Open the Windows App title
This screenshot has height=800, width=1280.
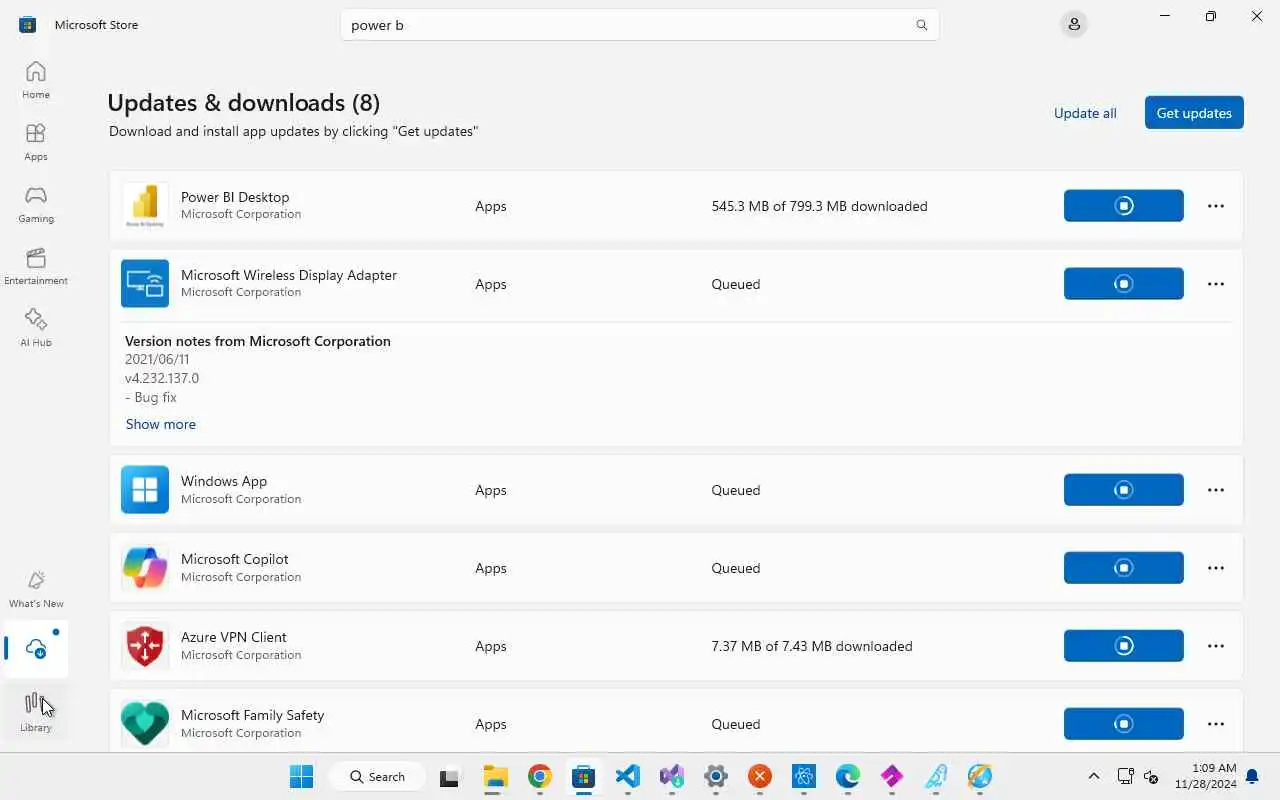point(224,481)
